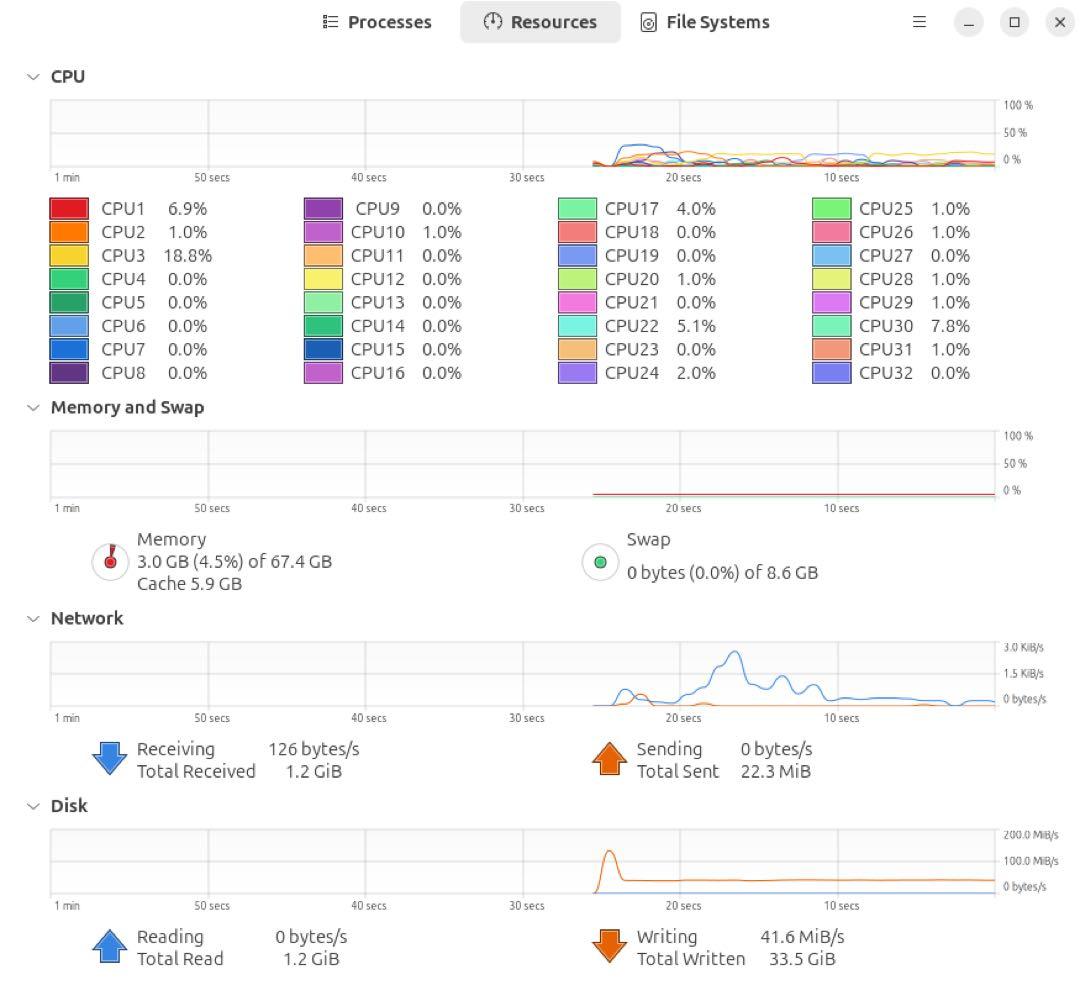Click the blue Receiving down-arrow icon
Screen dimensions: 1080x998
110,759
